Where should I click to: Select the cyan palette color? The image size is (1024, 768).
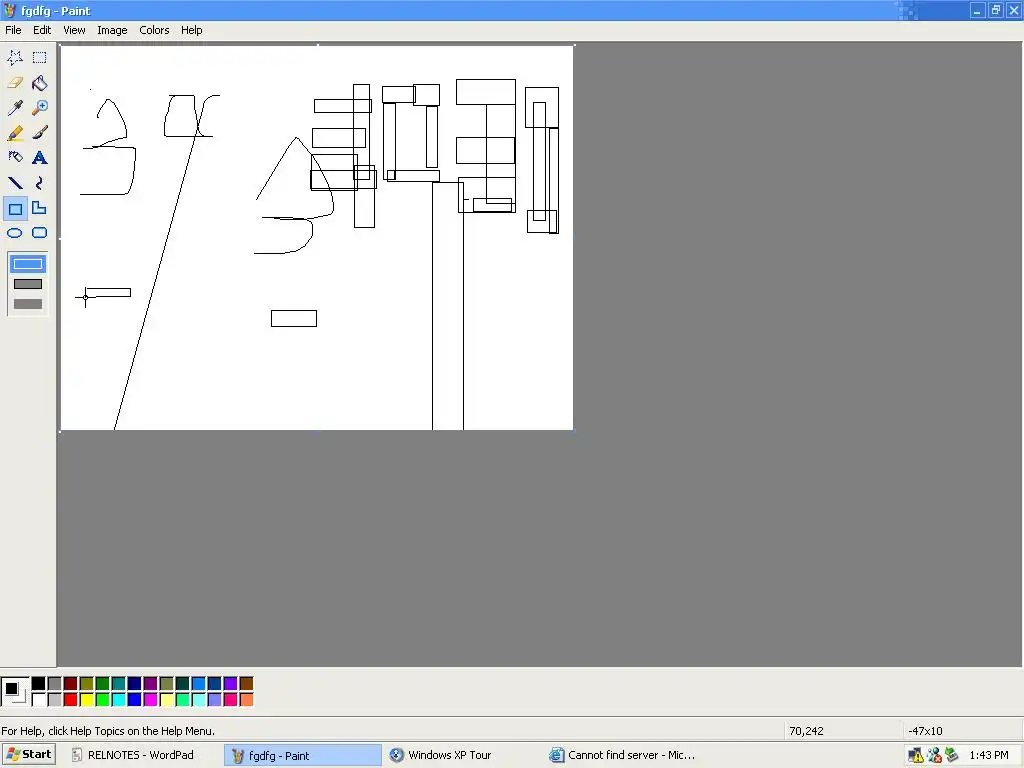pyautogui.click(x=119, y=700)
